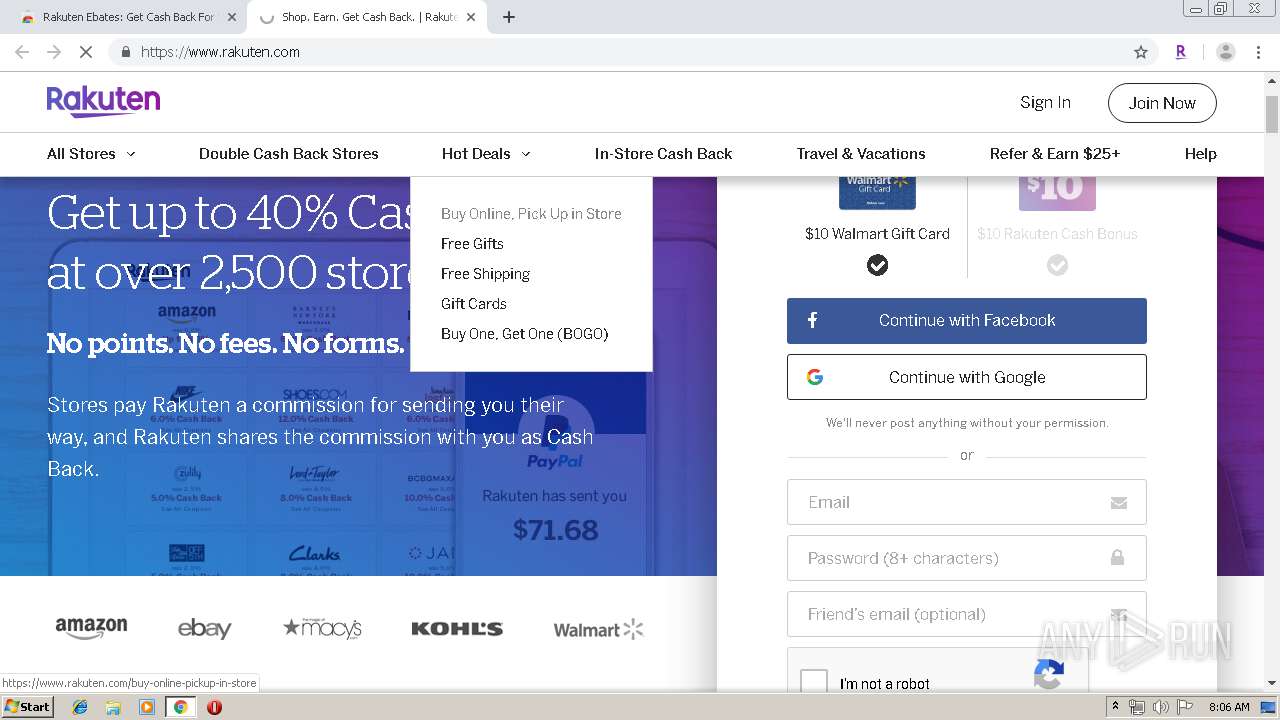Image resolution: width=1280 pixels, height=720 pixels.
Task: Open the Windows Start menu
Action: [x=27, y=706]
